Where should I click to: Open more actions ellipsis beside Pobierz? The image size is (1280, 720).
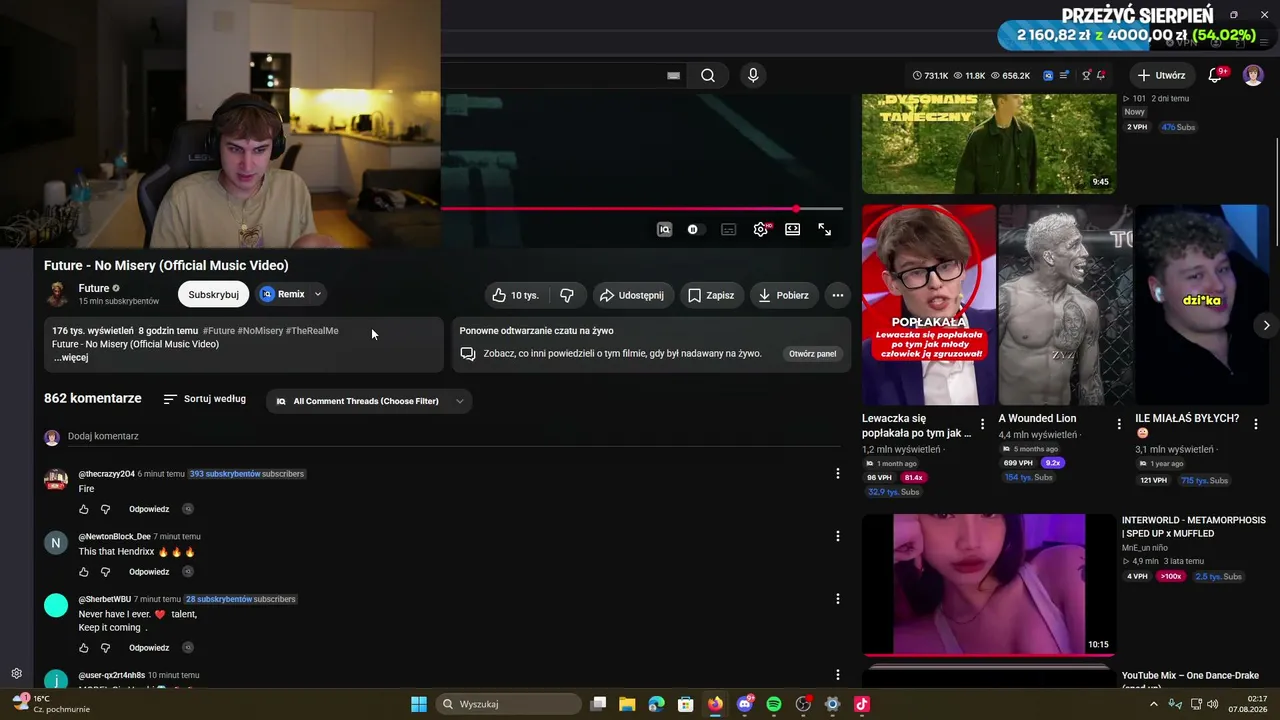pos(838,295)
